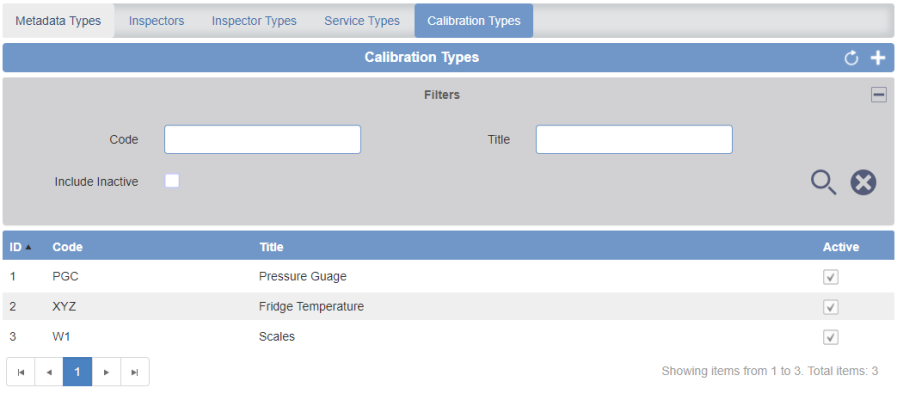Toggle Active checkbox for Fridge Temperature
This screenshot has height=400, width=897.
(x=831, y=307)
